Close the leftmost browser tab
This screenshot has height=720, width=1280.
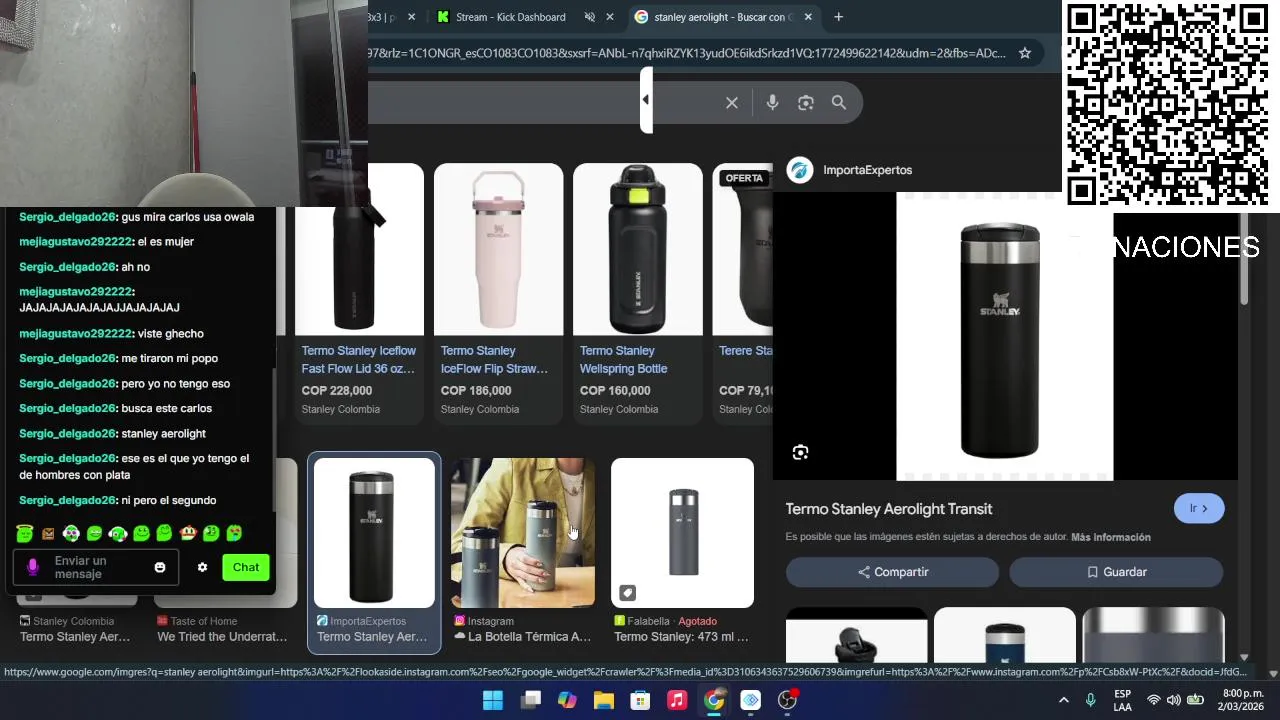tap(411, 17)
